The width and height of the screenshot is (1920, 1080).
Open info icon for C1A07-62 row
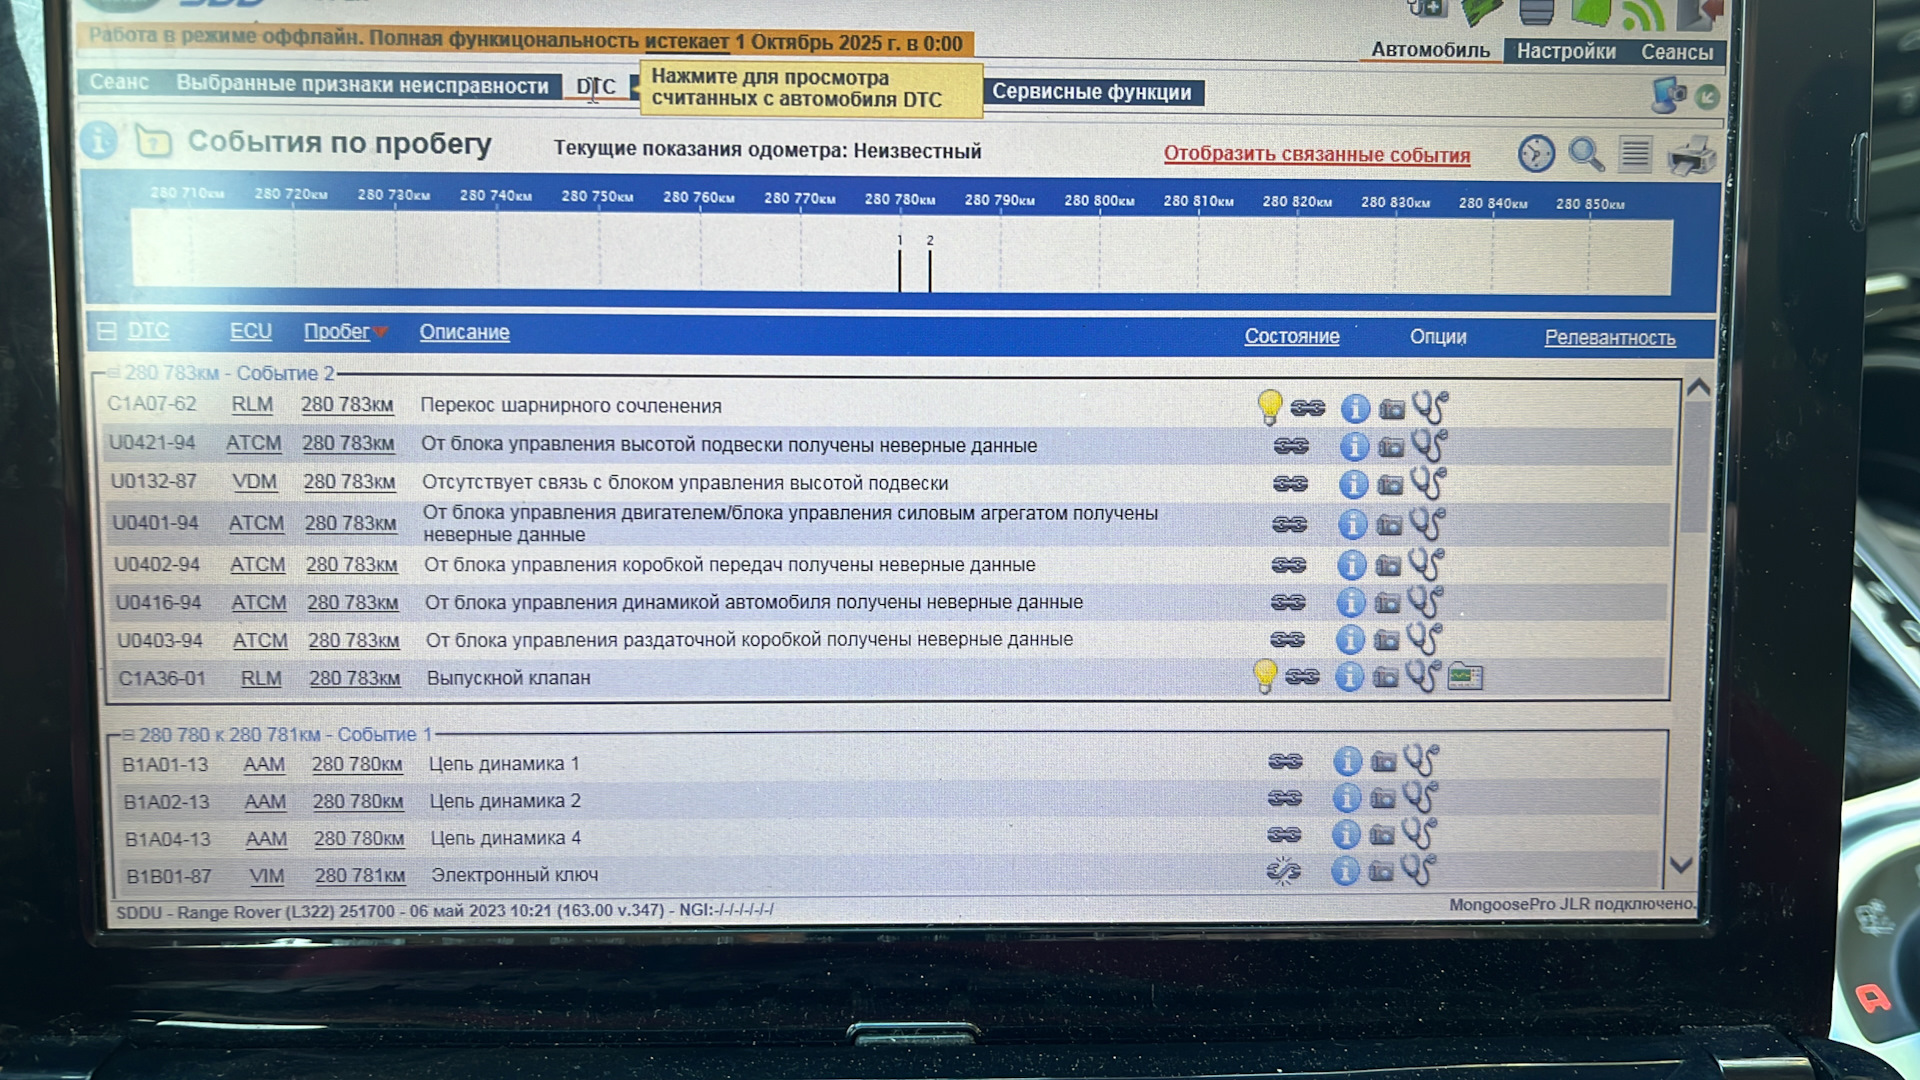[x=1355, y=408]
